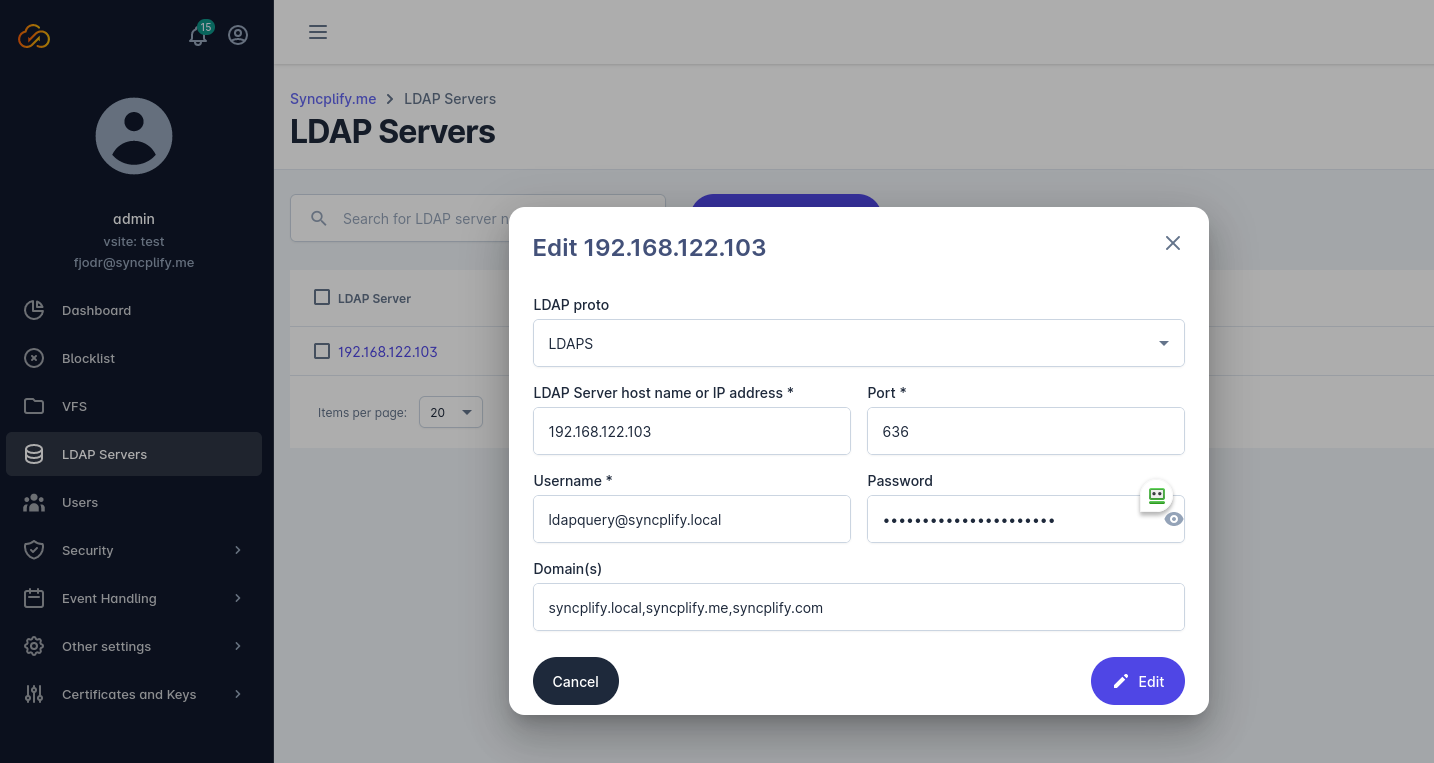
Task: Open the 192.168.122.103 server link
Action: coord(388,352)
